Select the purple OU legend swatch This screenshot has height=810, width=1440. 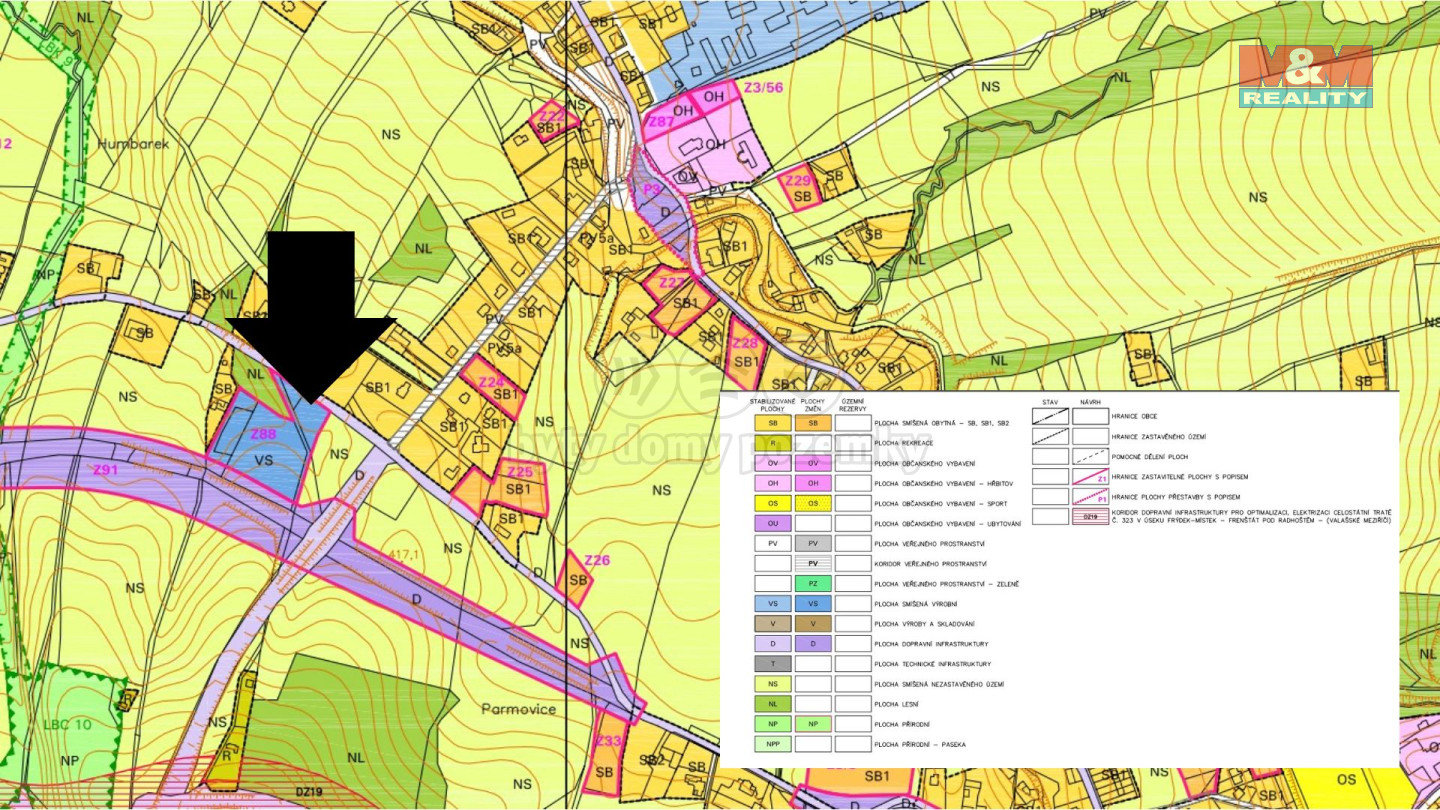point(772,523)
